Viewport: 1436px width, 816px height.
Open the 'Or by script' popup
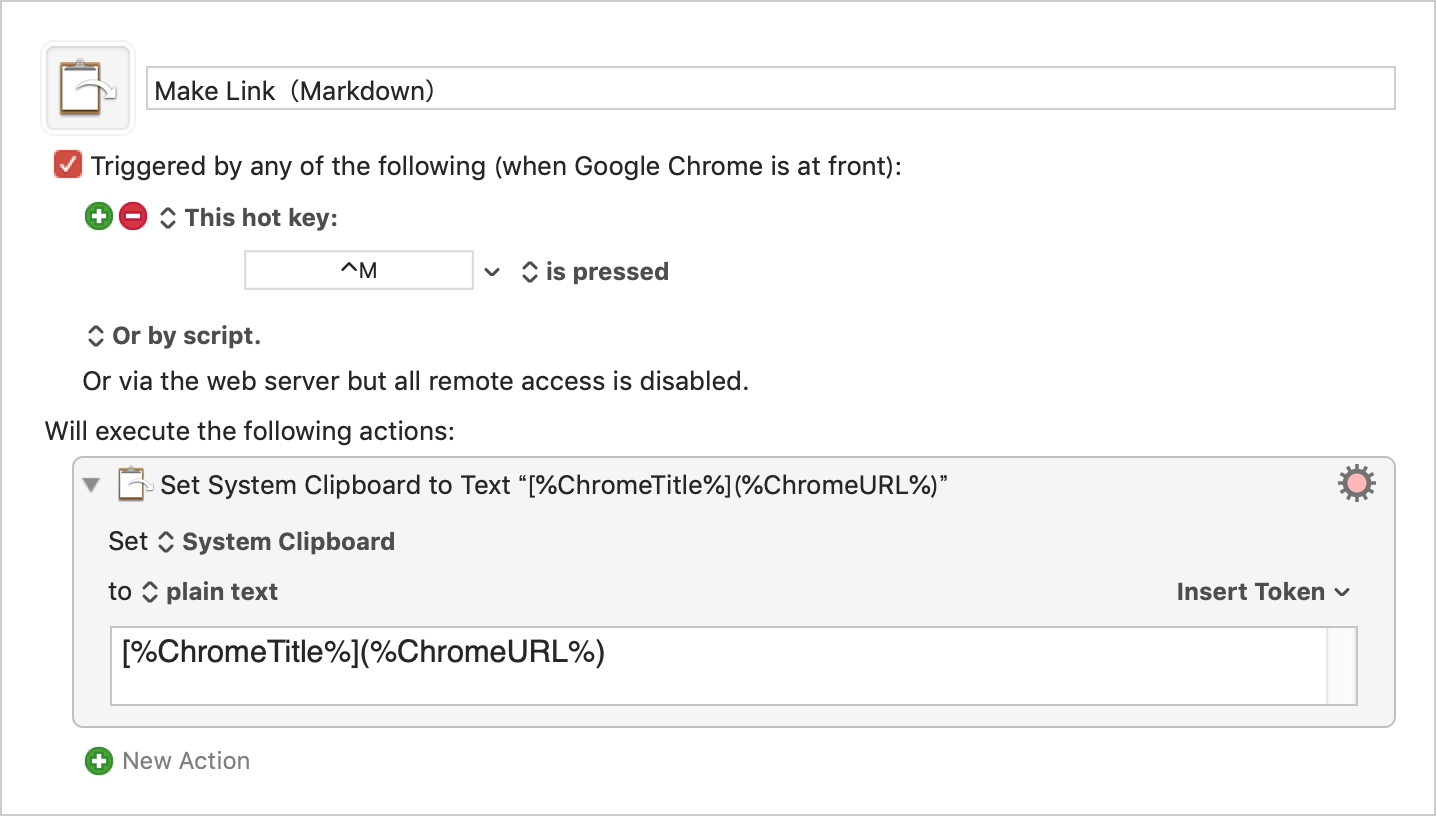(x=174, y=336)
